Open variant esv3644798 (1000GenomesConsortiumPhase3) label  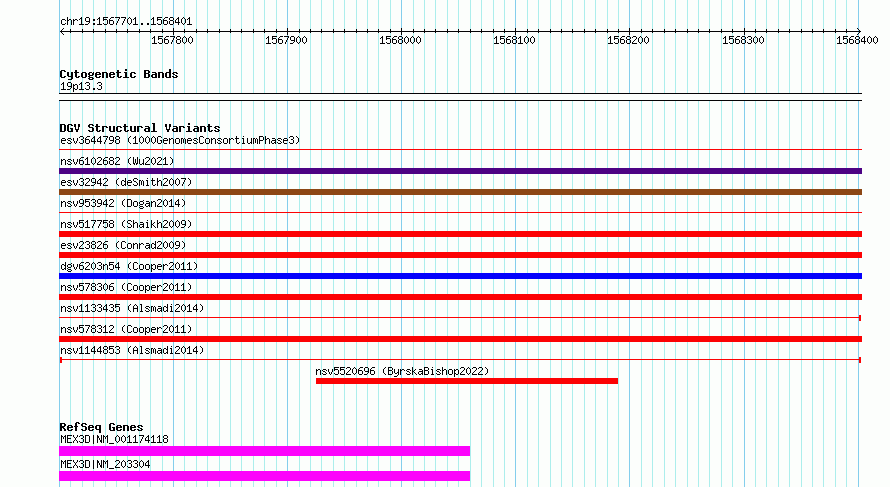coord(180,140)
